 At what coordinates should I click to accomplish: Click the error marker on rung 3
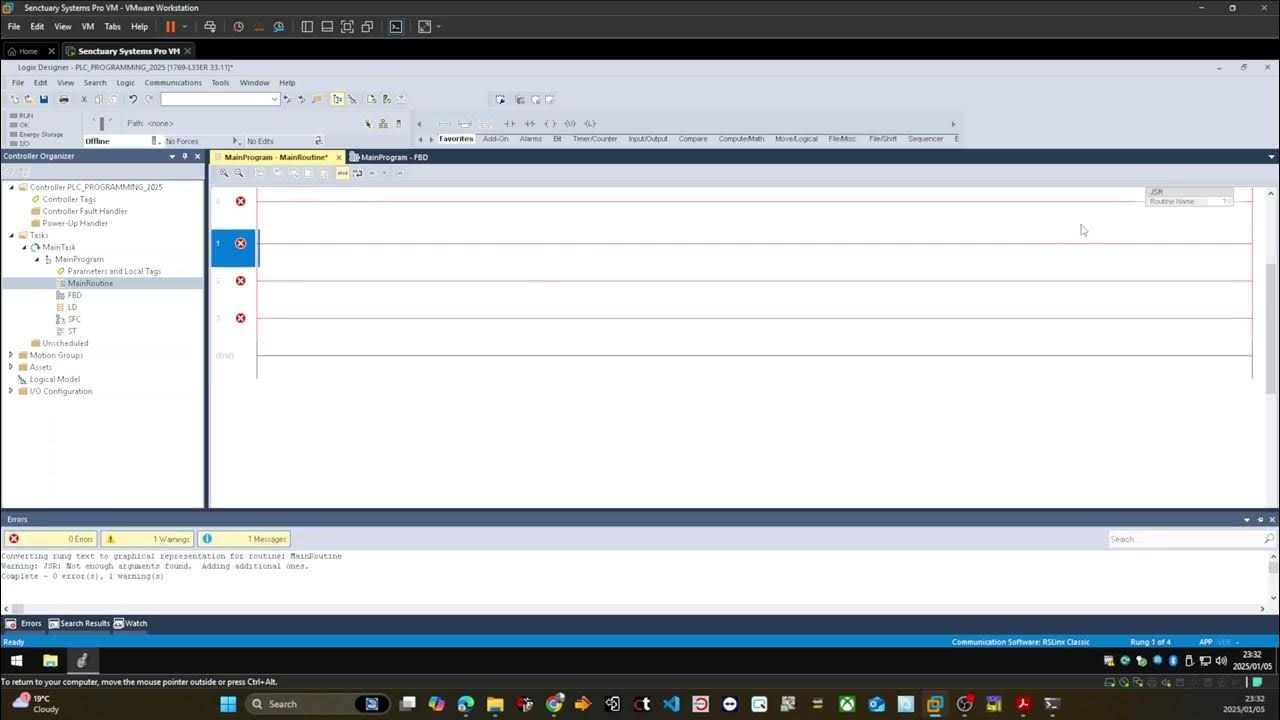coord(240,318)
